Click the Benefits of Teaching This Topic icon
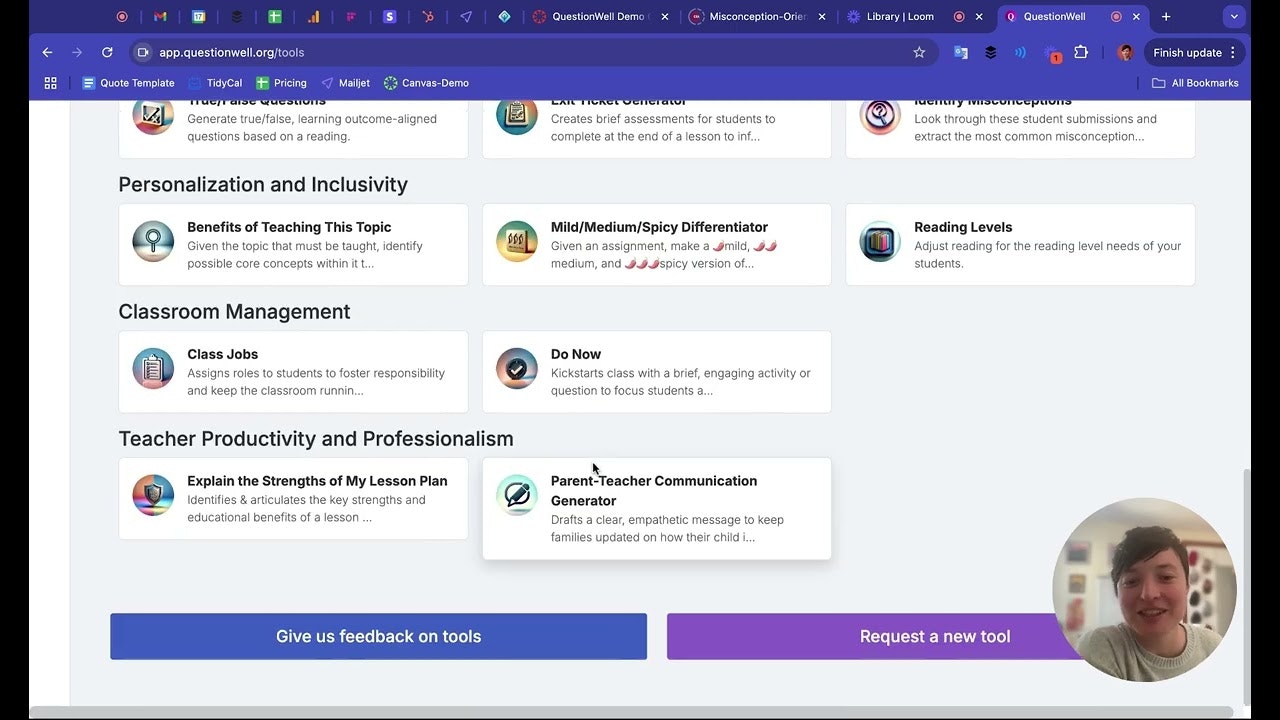This screenshot has width=1280, height=720. pos(153,242)
